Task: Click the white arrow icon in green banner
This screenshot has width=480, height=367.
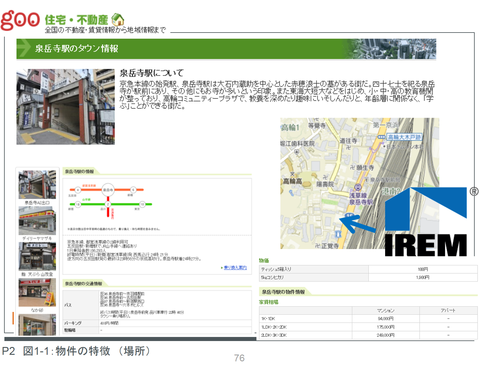Action: (x=24, y=48)
